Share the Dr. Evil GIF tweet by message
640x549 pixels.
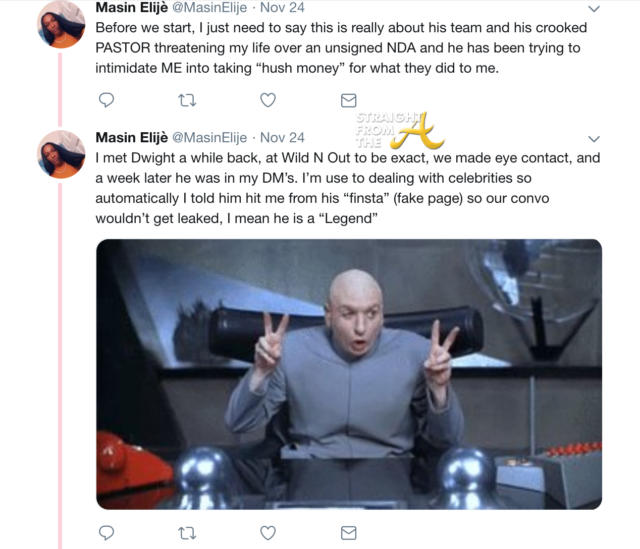point(349,533)
